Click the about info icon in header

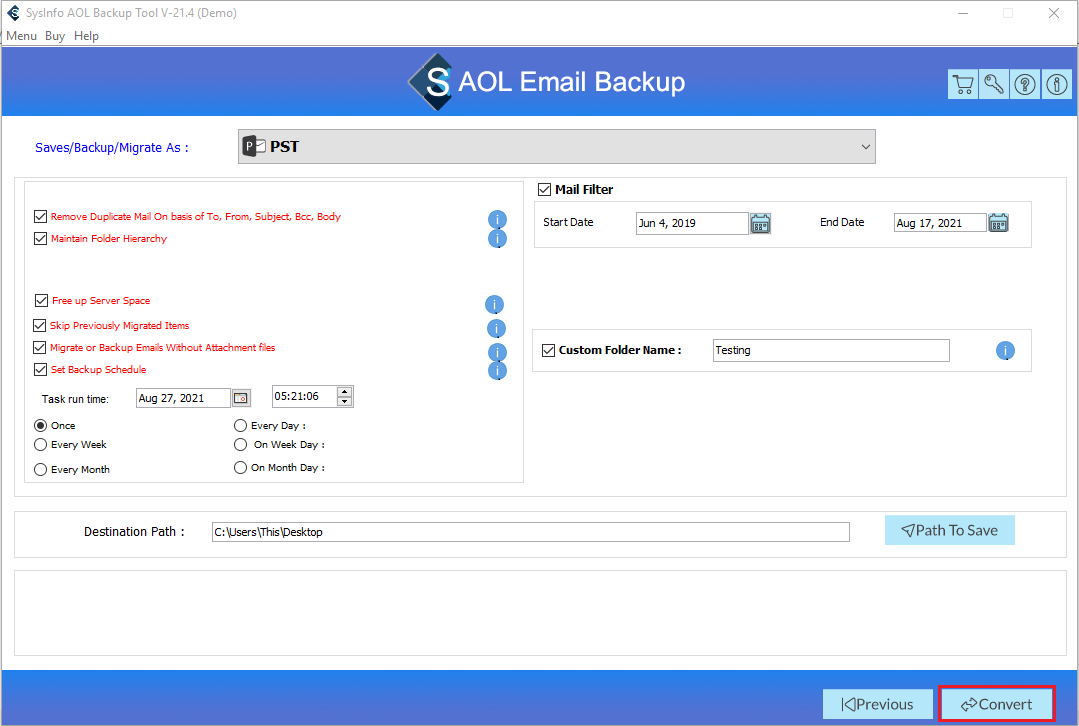(x=1056, y=85)
